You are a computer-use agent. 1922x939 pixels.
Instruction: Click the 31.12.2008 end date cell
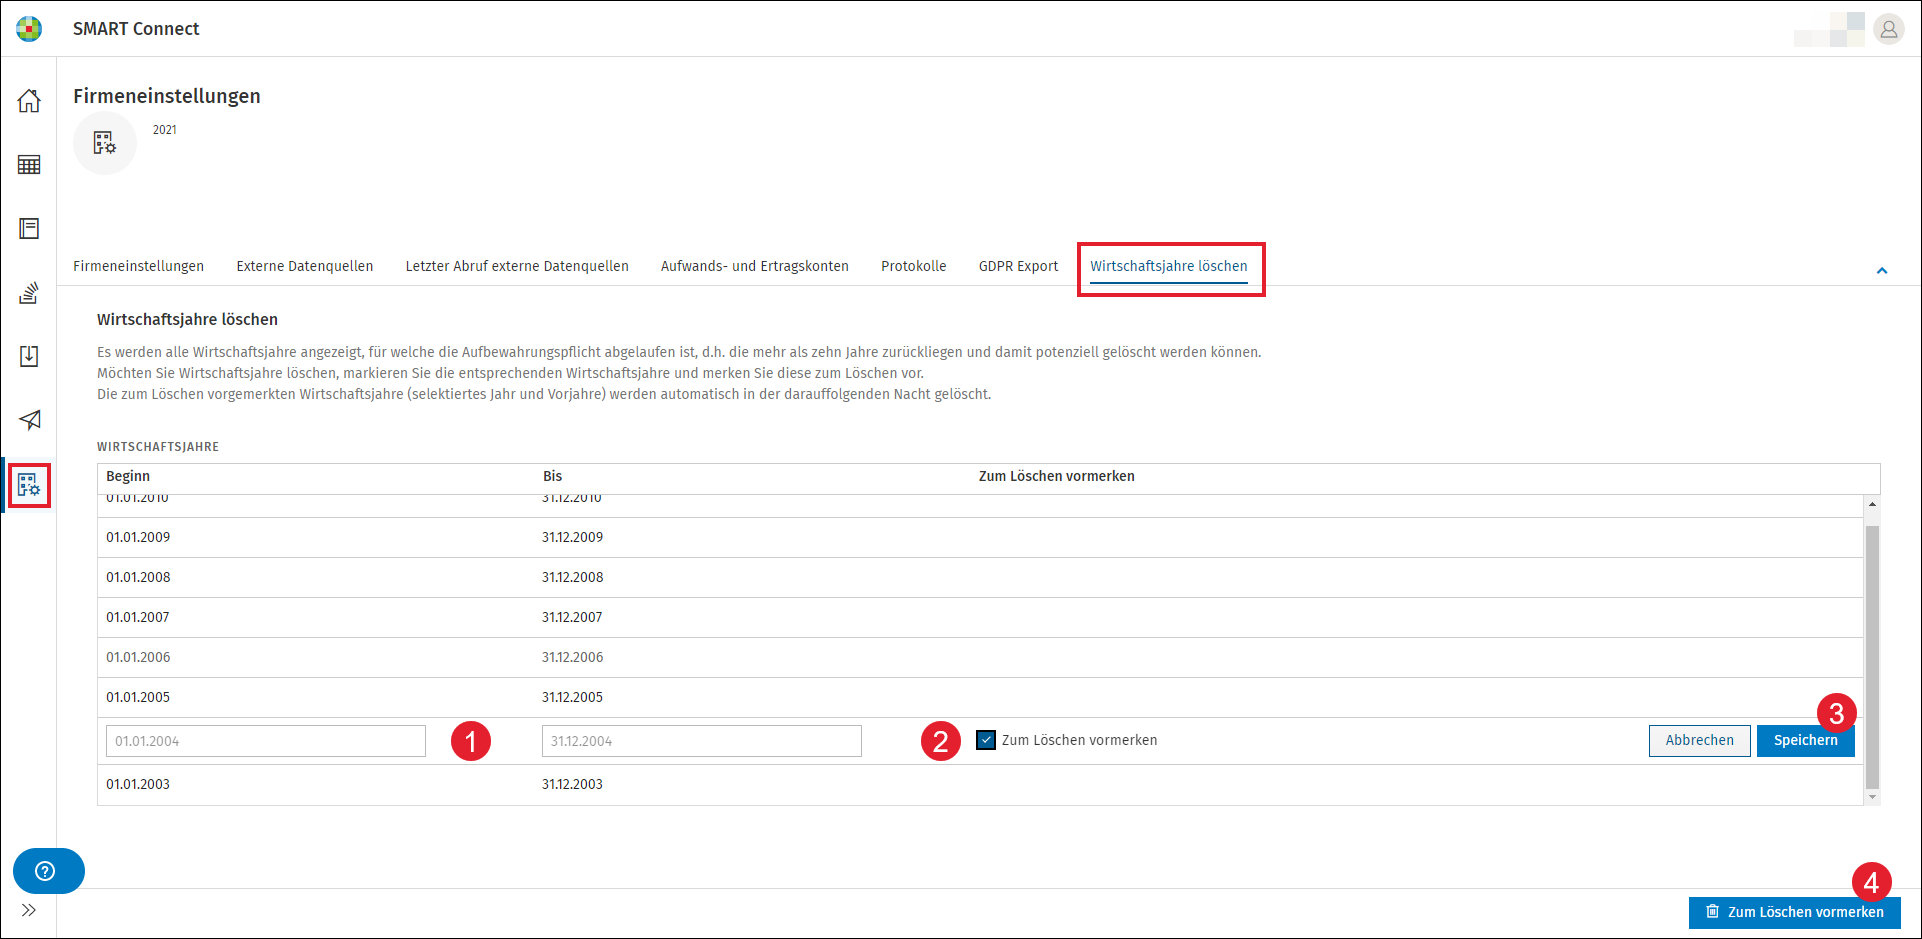tap(573, 577)
